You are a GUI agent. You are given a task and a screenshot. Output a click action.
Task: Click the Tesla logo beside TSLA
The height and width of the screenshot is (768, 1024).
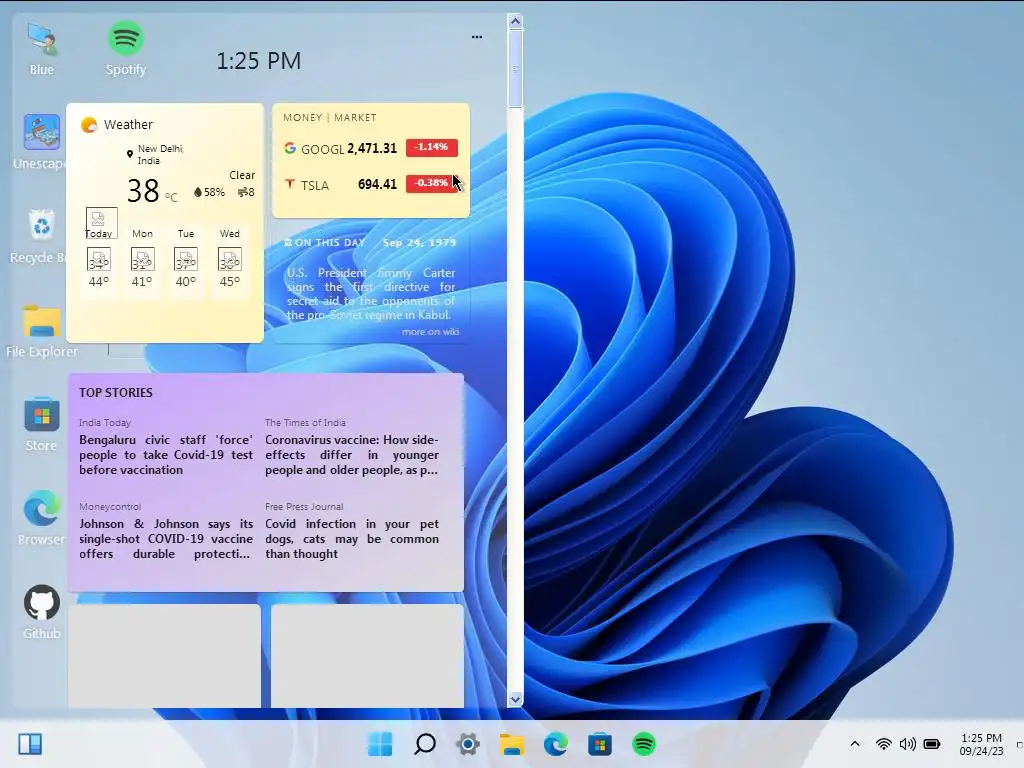pos(290,184)
